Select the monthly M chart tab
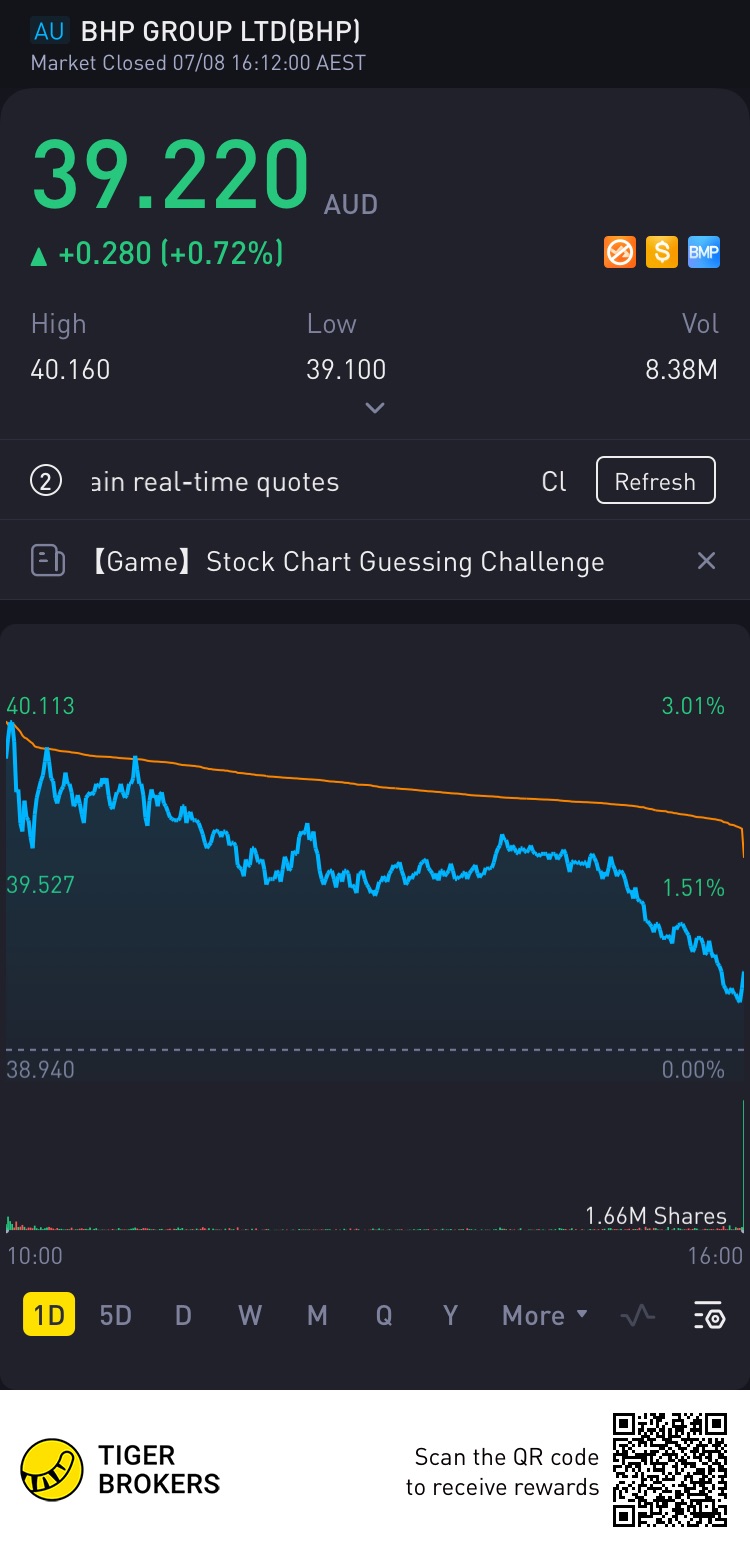 (x=317, y=1315)
